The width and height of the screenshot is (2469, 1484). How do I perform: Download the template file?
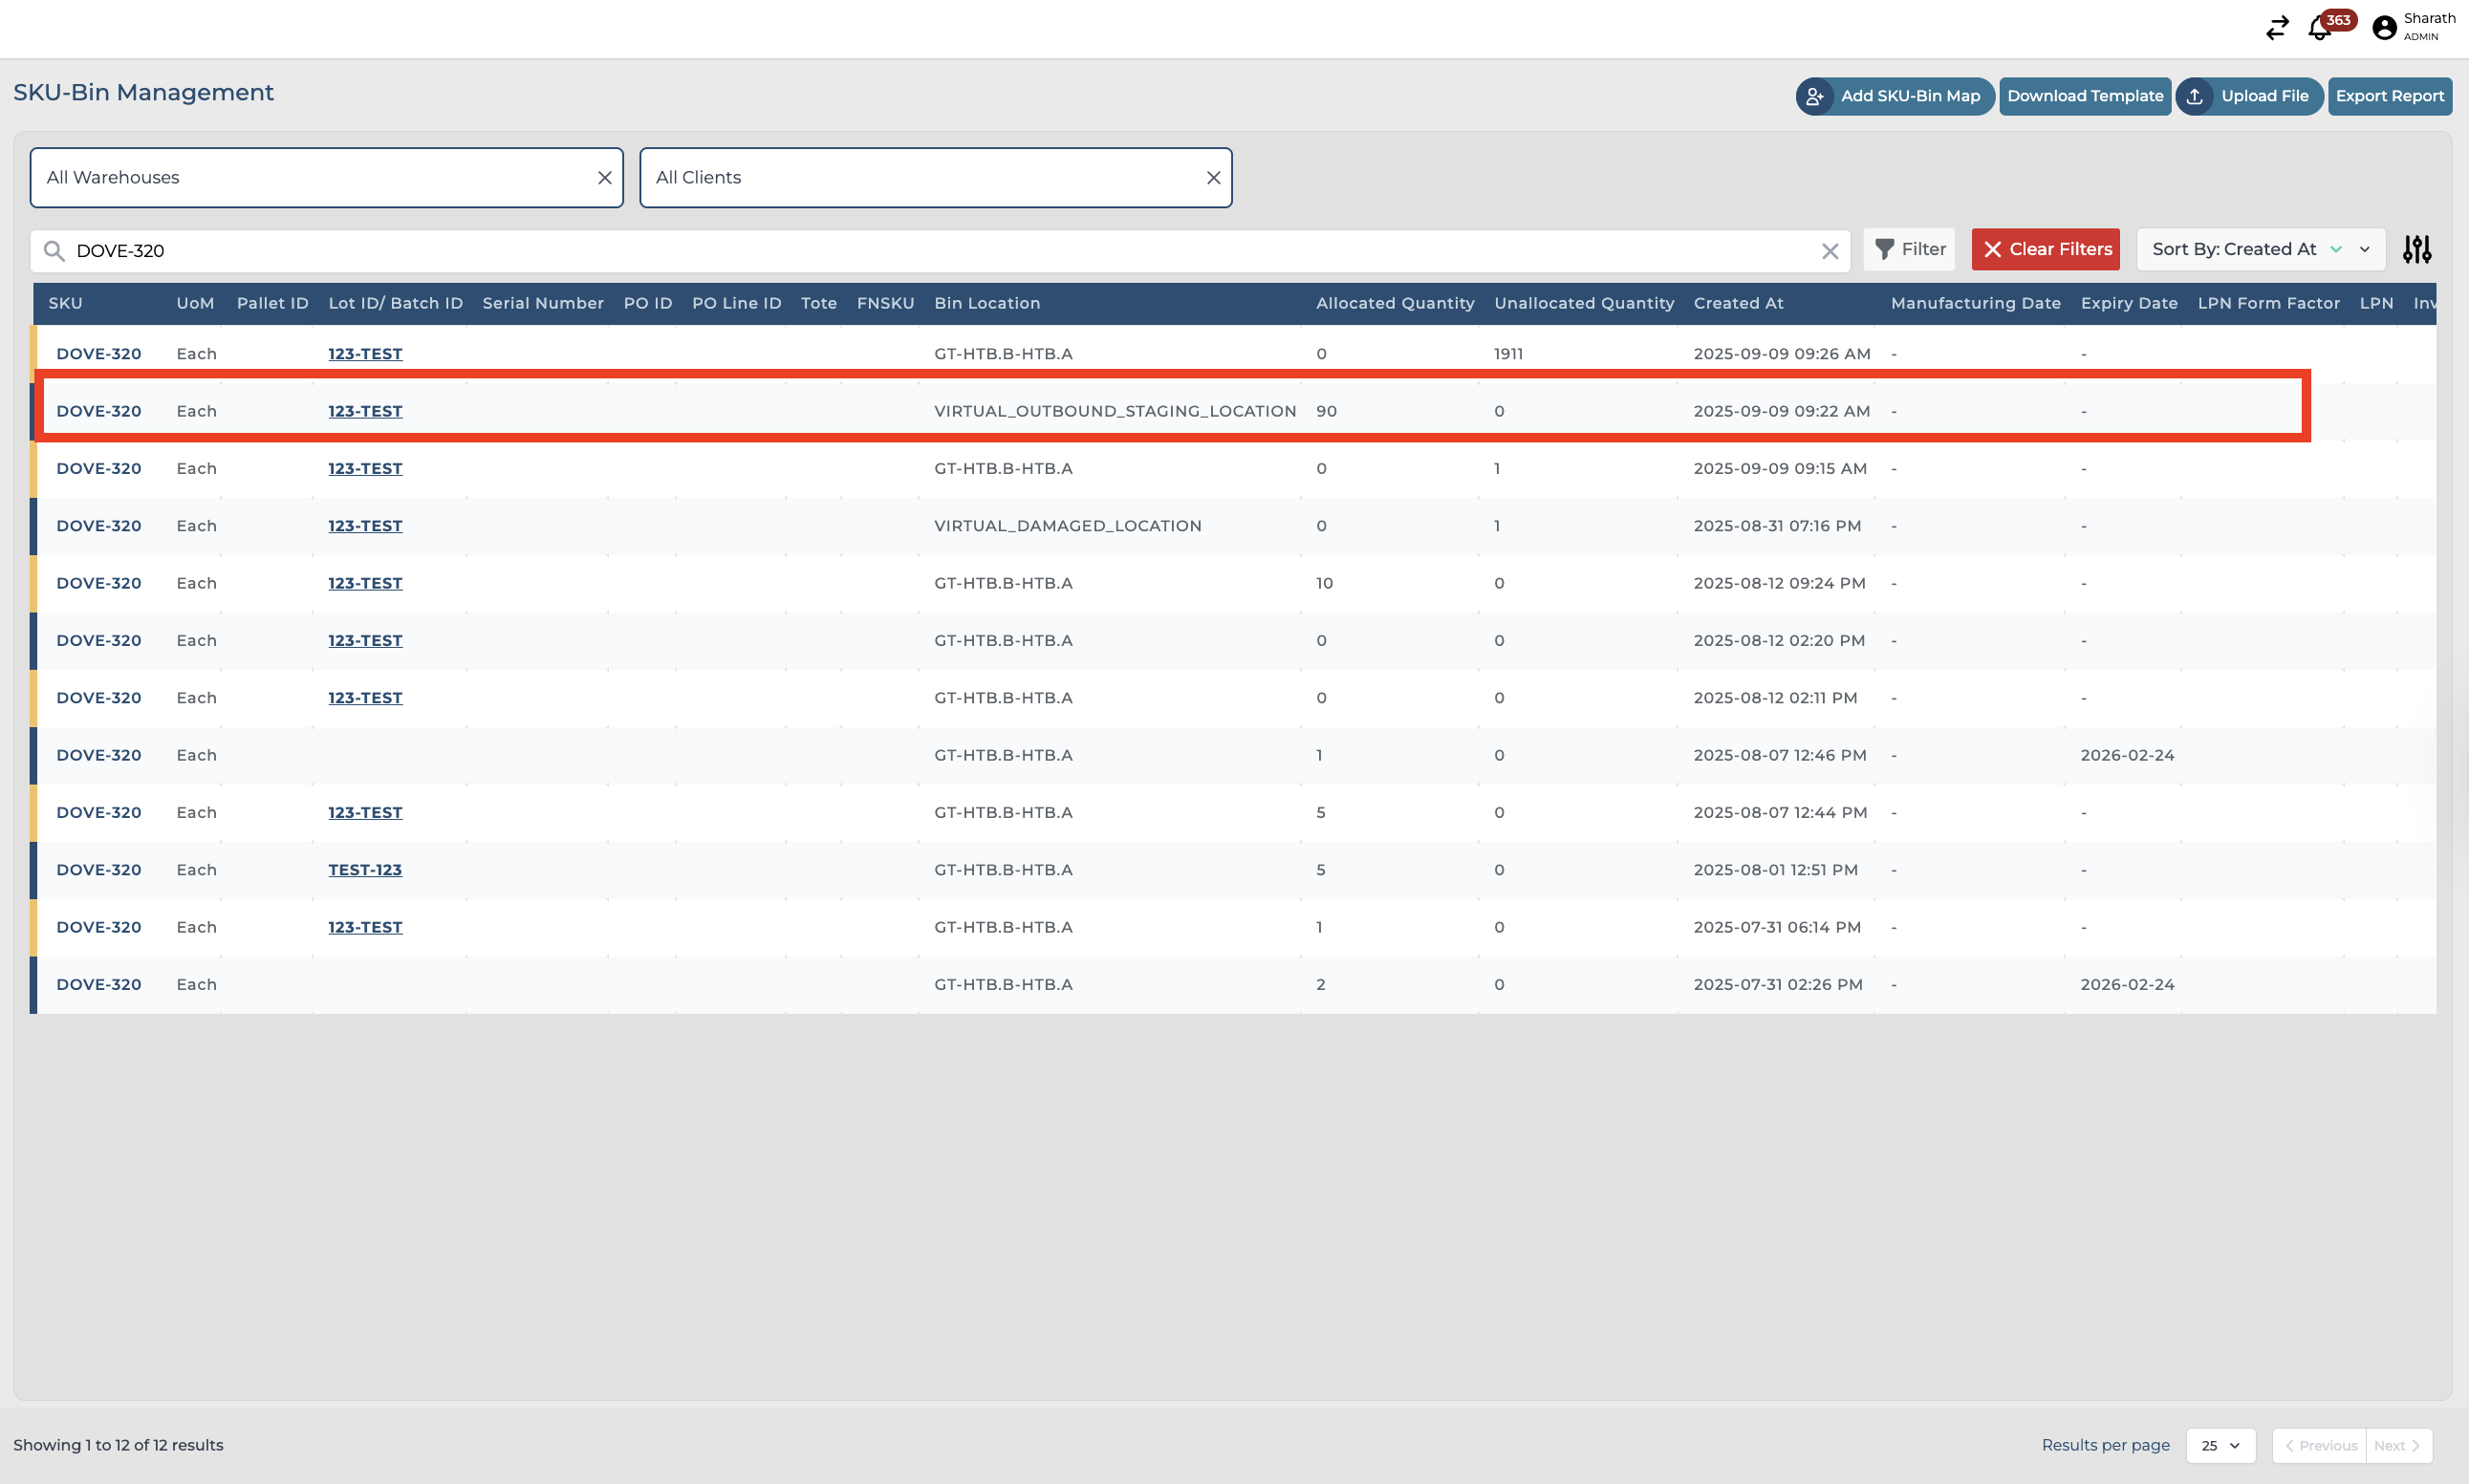(x=2084, y=96)
